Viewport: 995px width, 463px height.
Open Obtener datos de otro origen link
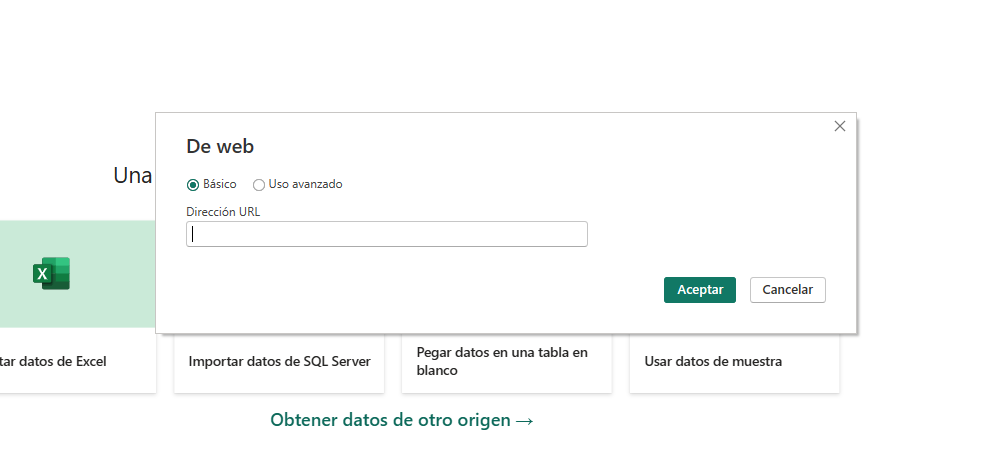click(x=391, y=420)
